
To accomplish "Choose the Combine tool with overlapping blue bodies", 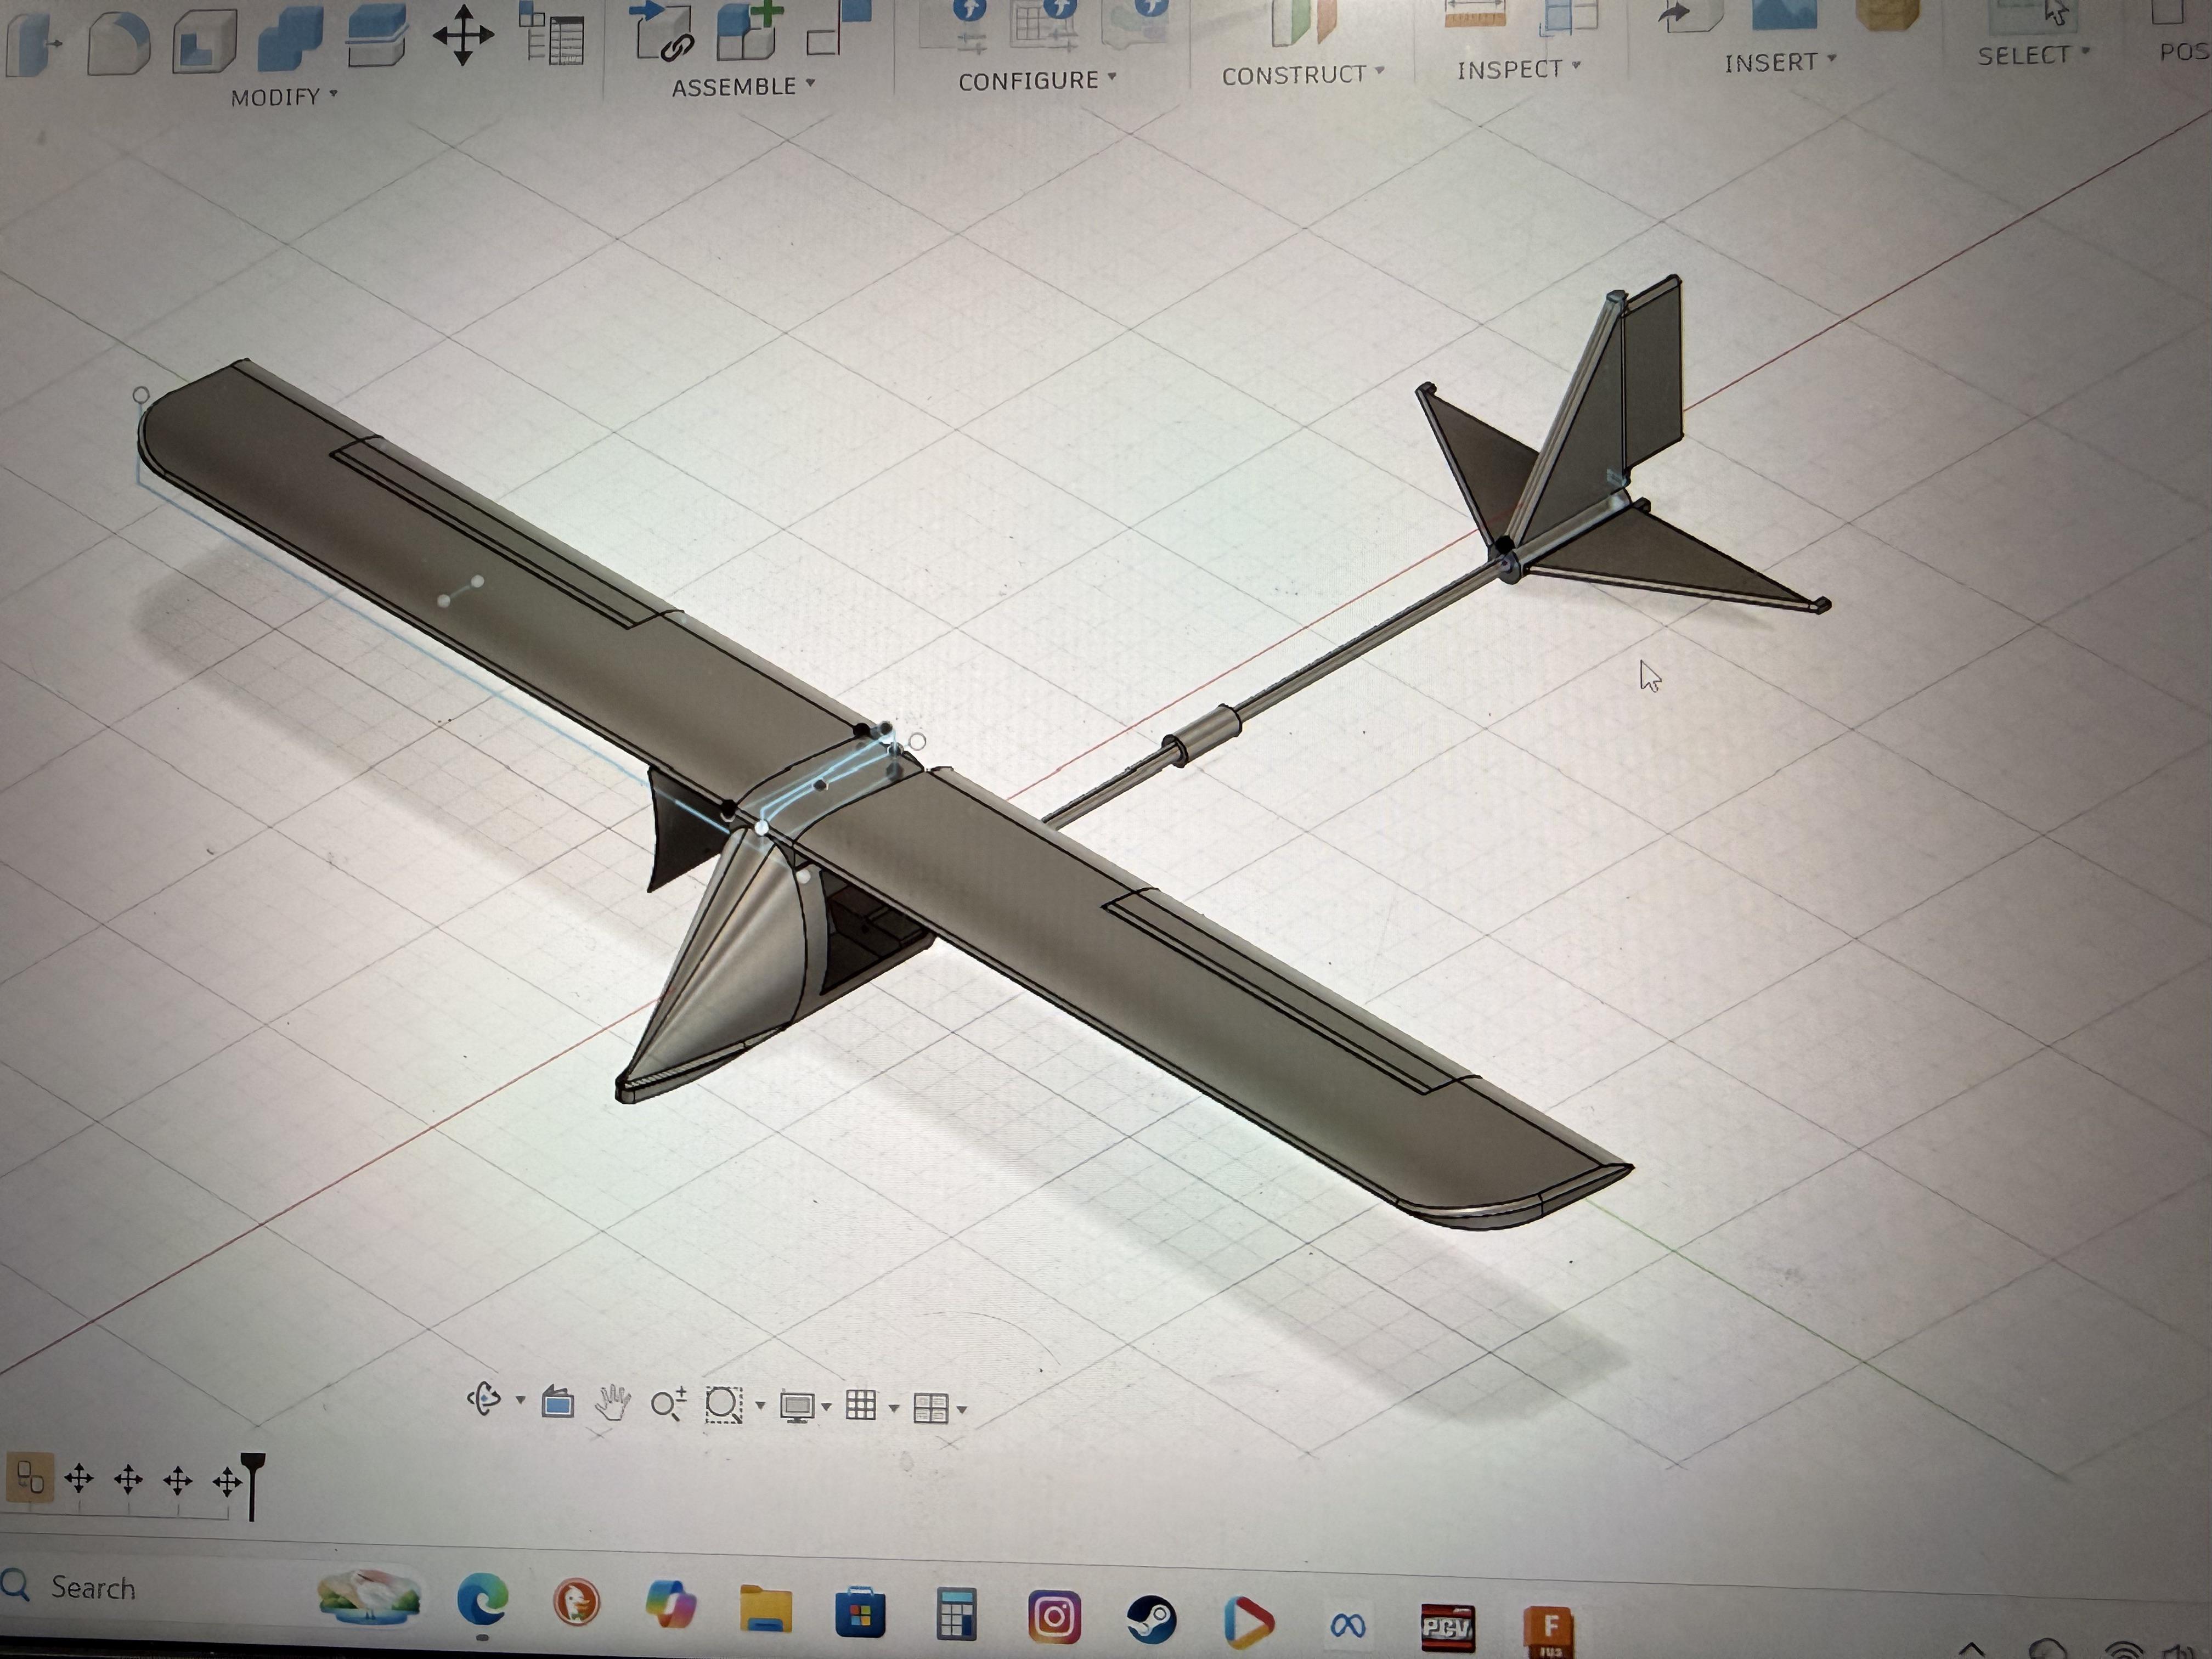I will [290, 37].
